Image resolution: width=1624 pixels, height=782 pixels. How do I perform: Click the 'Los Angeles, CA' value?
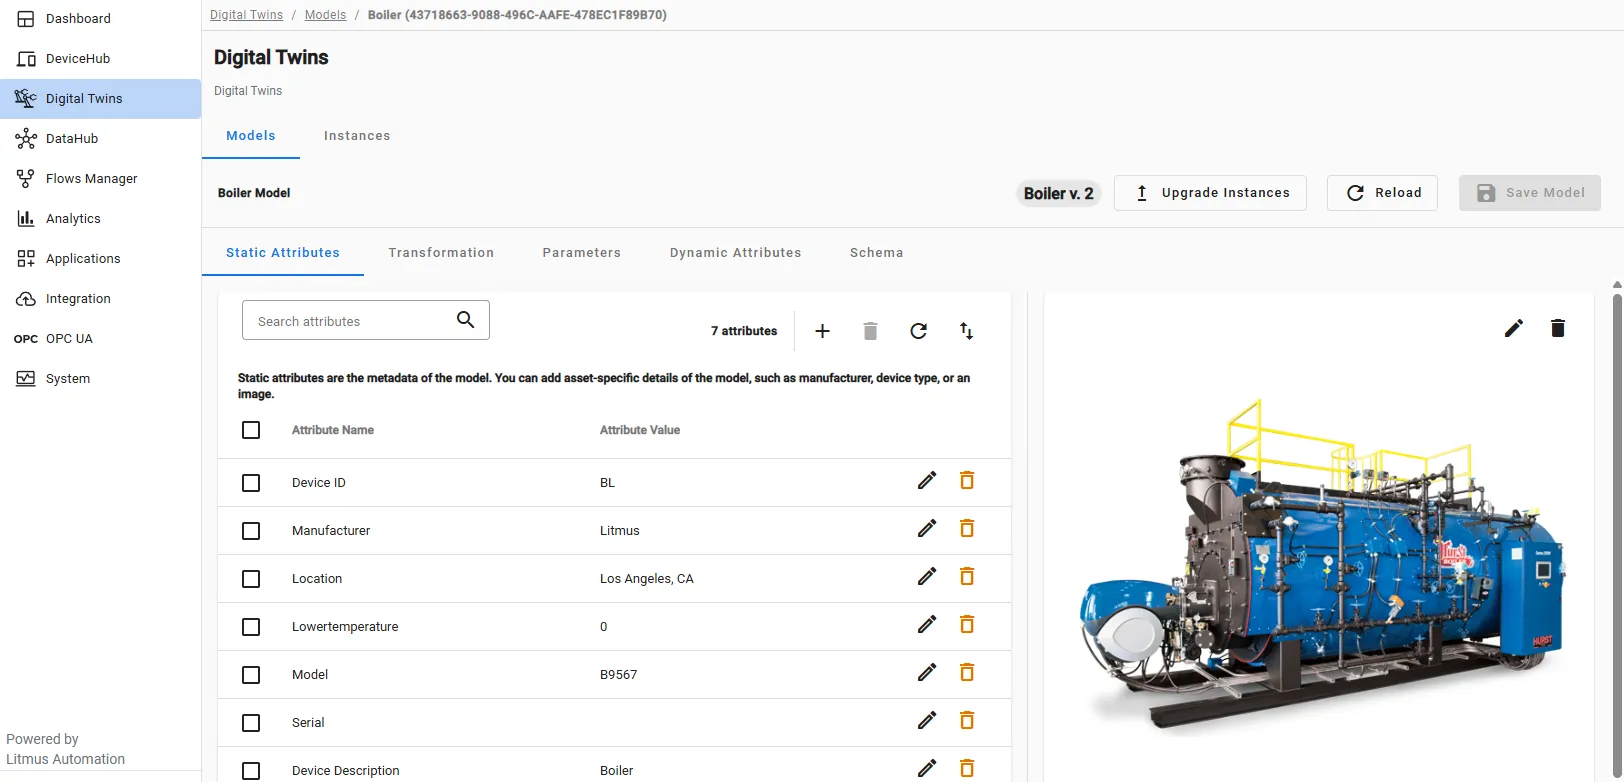[x=646, y=579]
